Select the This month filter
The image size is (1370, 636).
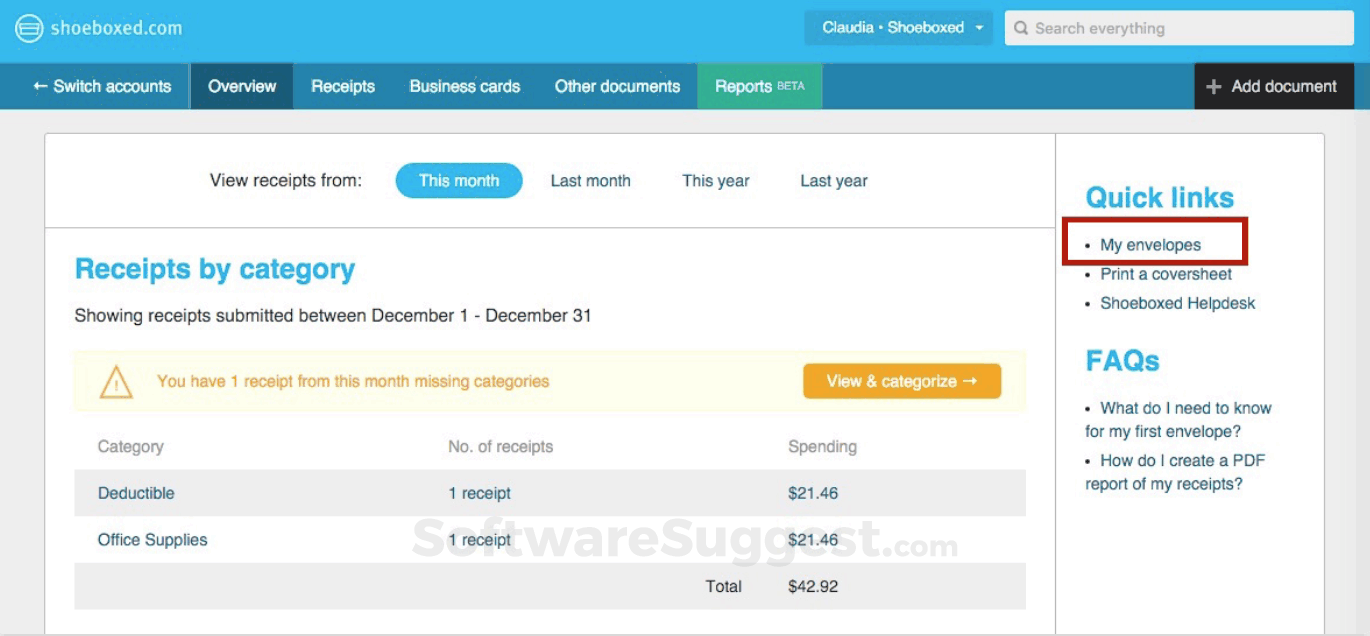pyautogui.click(x=459, y=181)
